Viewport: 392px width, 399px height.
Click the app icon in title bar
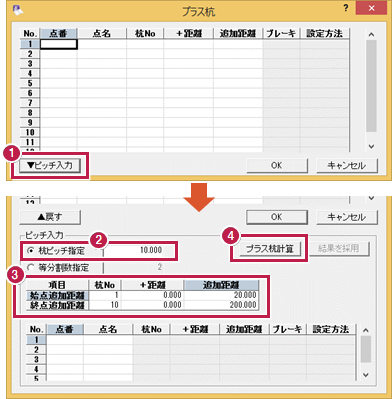pos(17,10)
